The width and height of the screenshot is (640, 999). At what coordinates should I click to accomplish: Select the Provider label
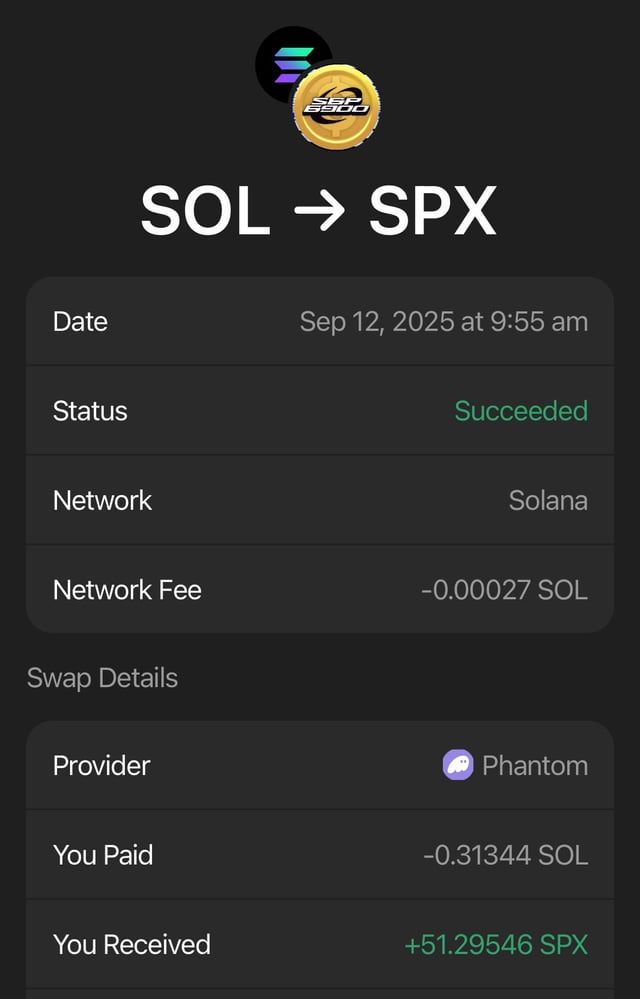101,766
